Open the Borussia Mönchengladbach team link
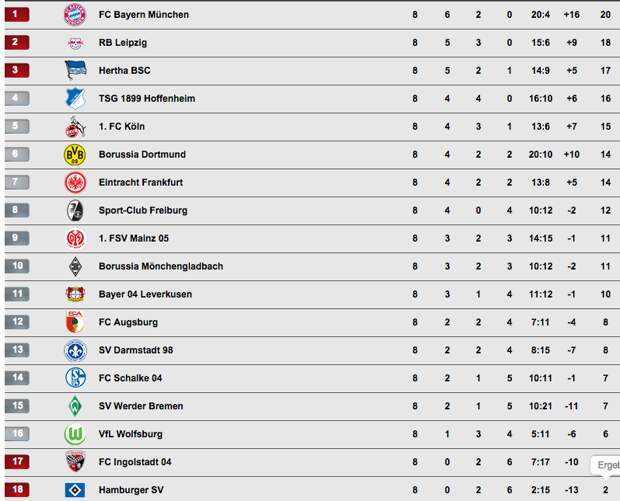 tap(161, 266)
